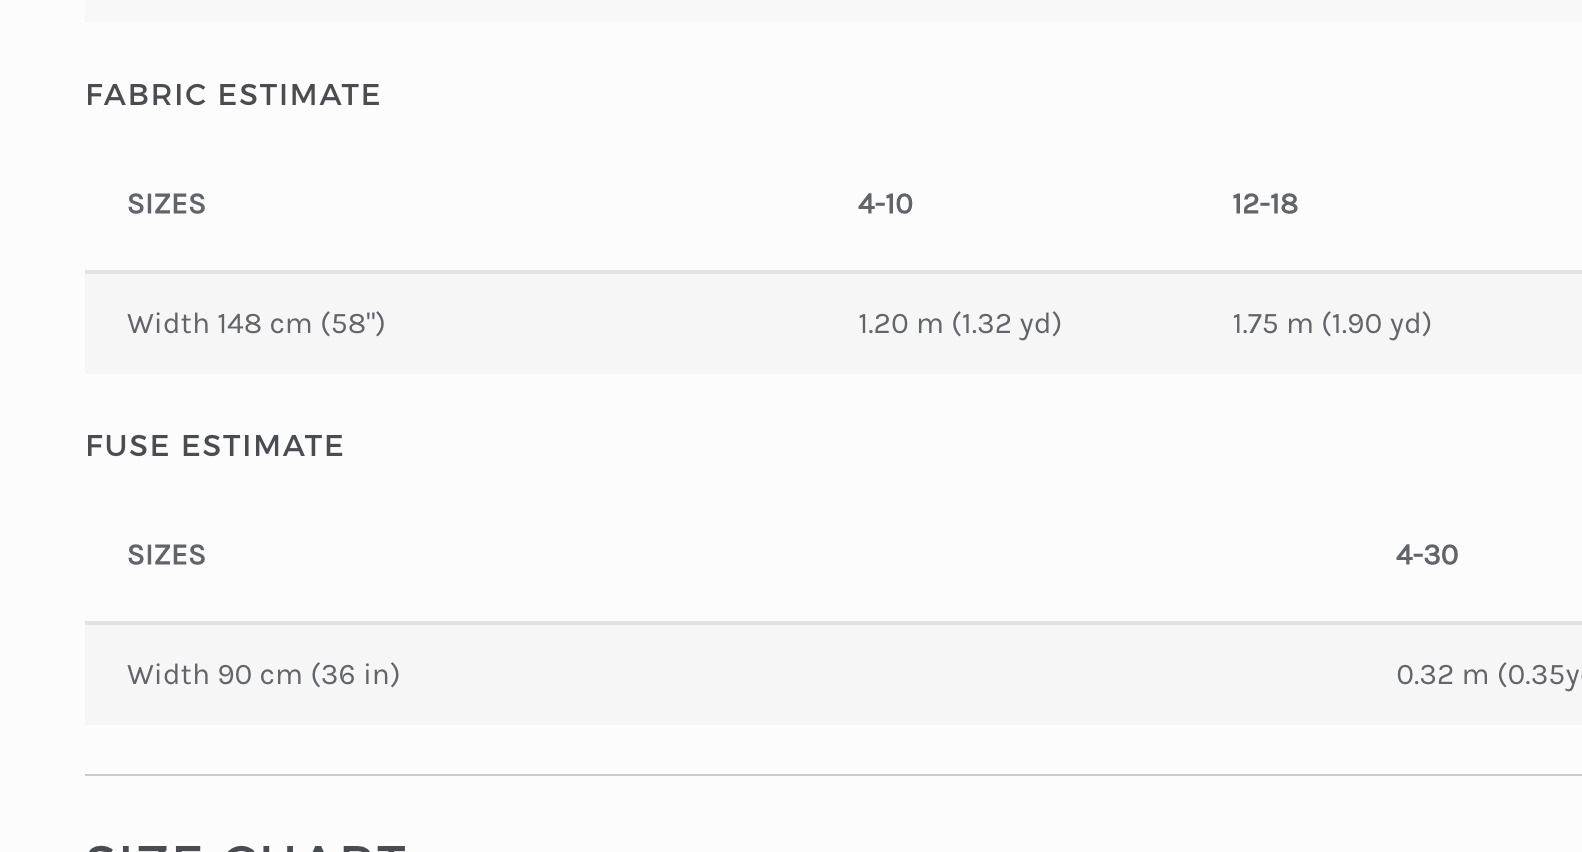Click the Width 148 cm fabric estimate row
Image resolution: width=1582 pixels, height=852 pixels.
[x=833, y=323]
